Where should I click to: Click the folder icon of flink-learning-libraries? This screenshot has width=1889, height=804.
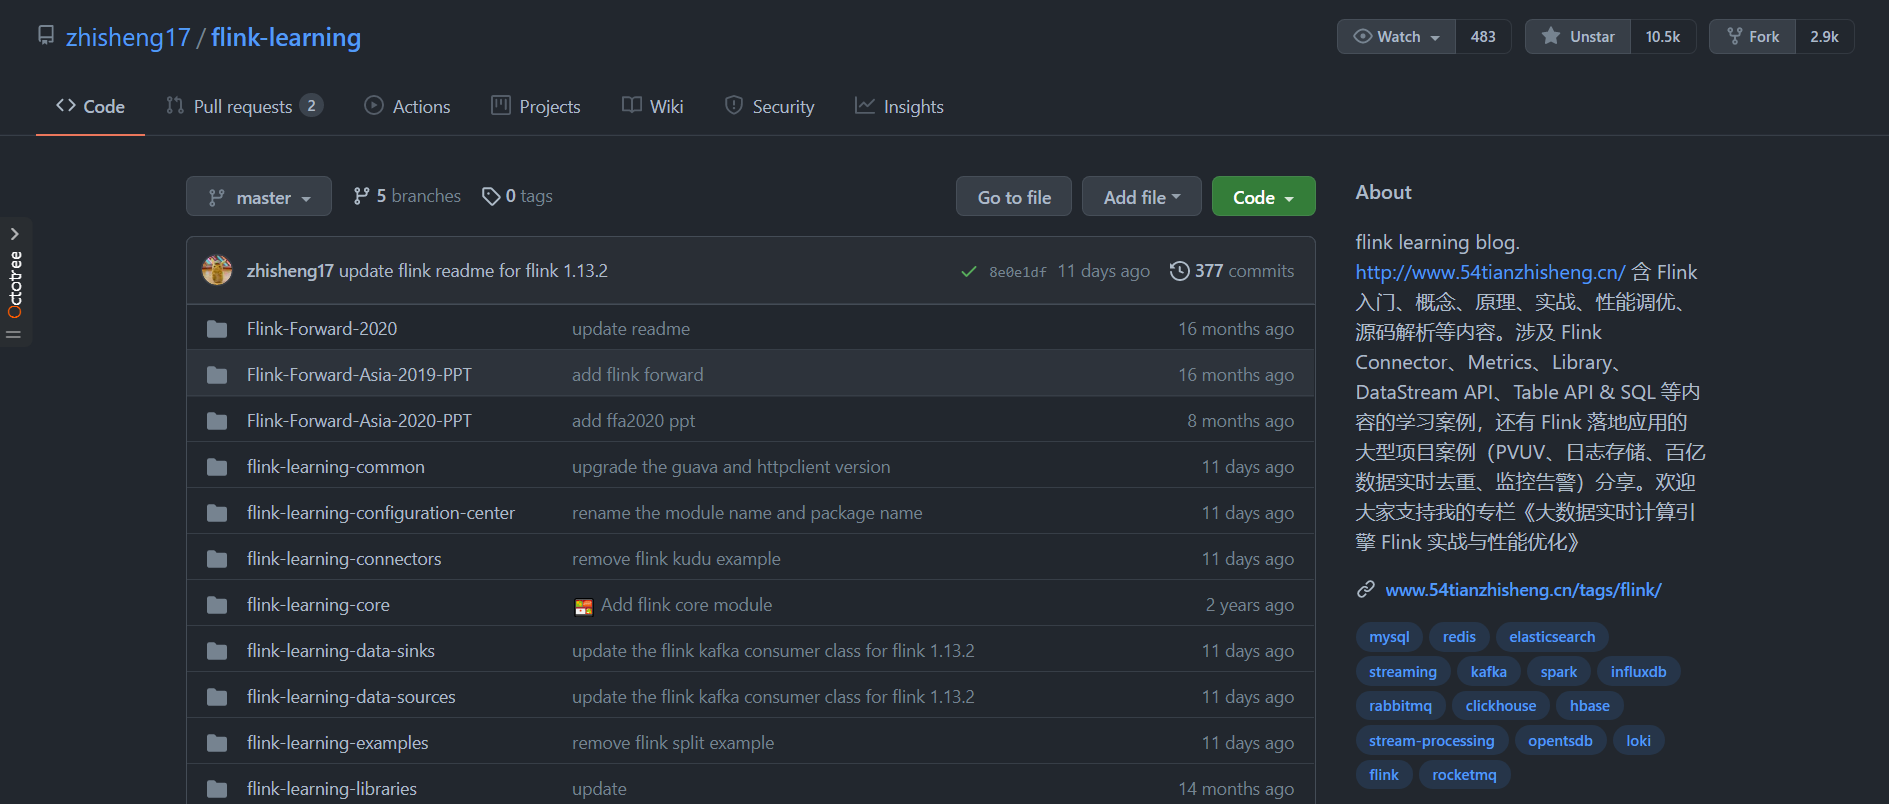tap(217, 789)
